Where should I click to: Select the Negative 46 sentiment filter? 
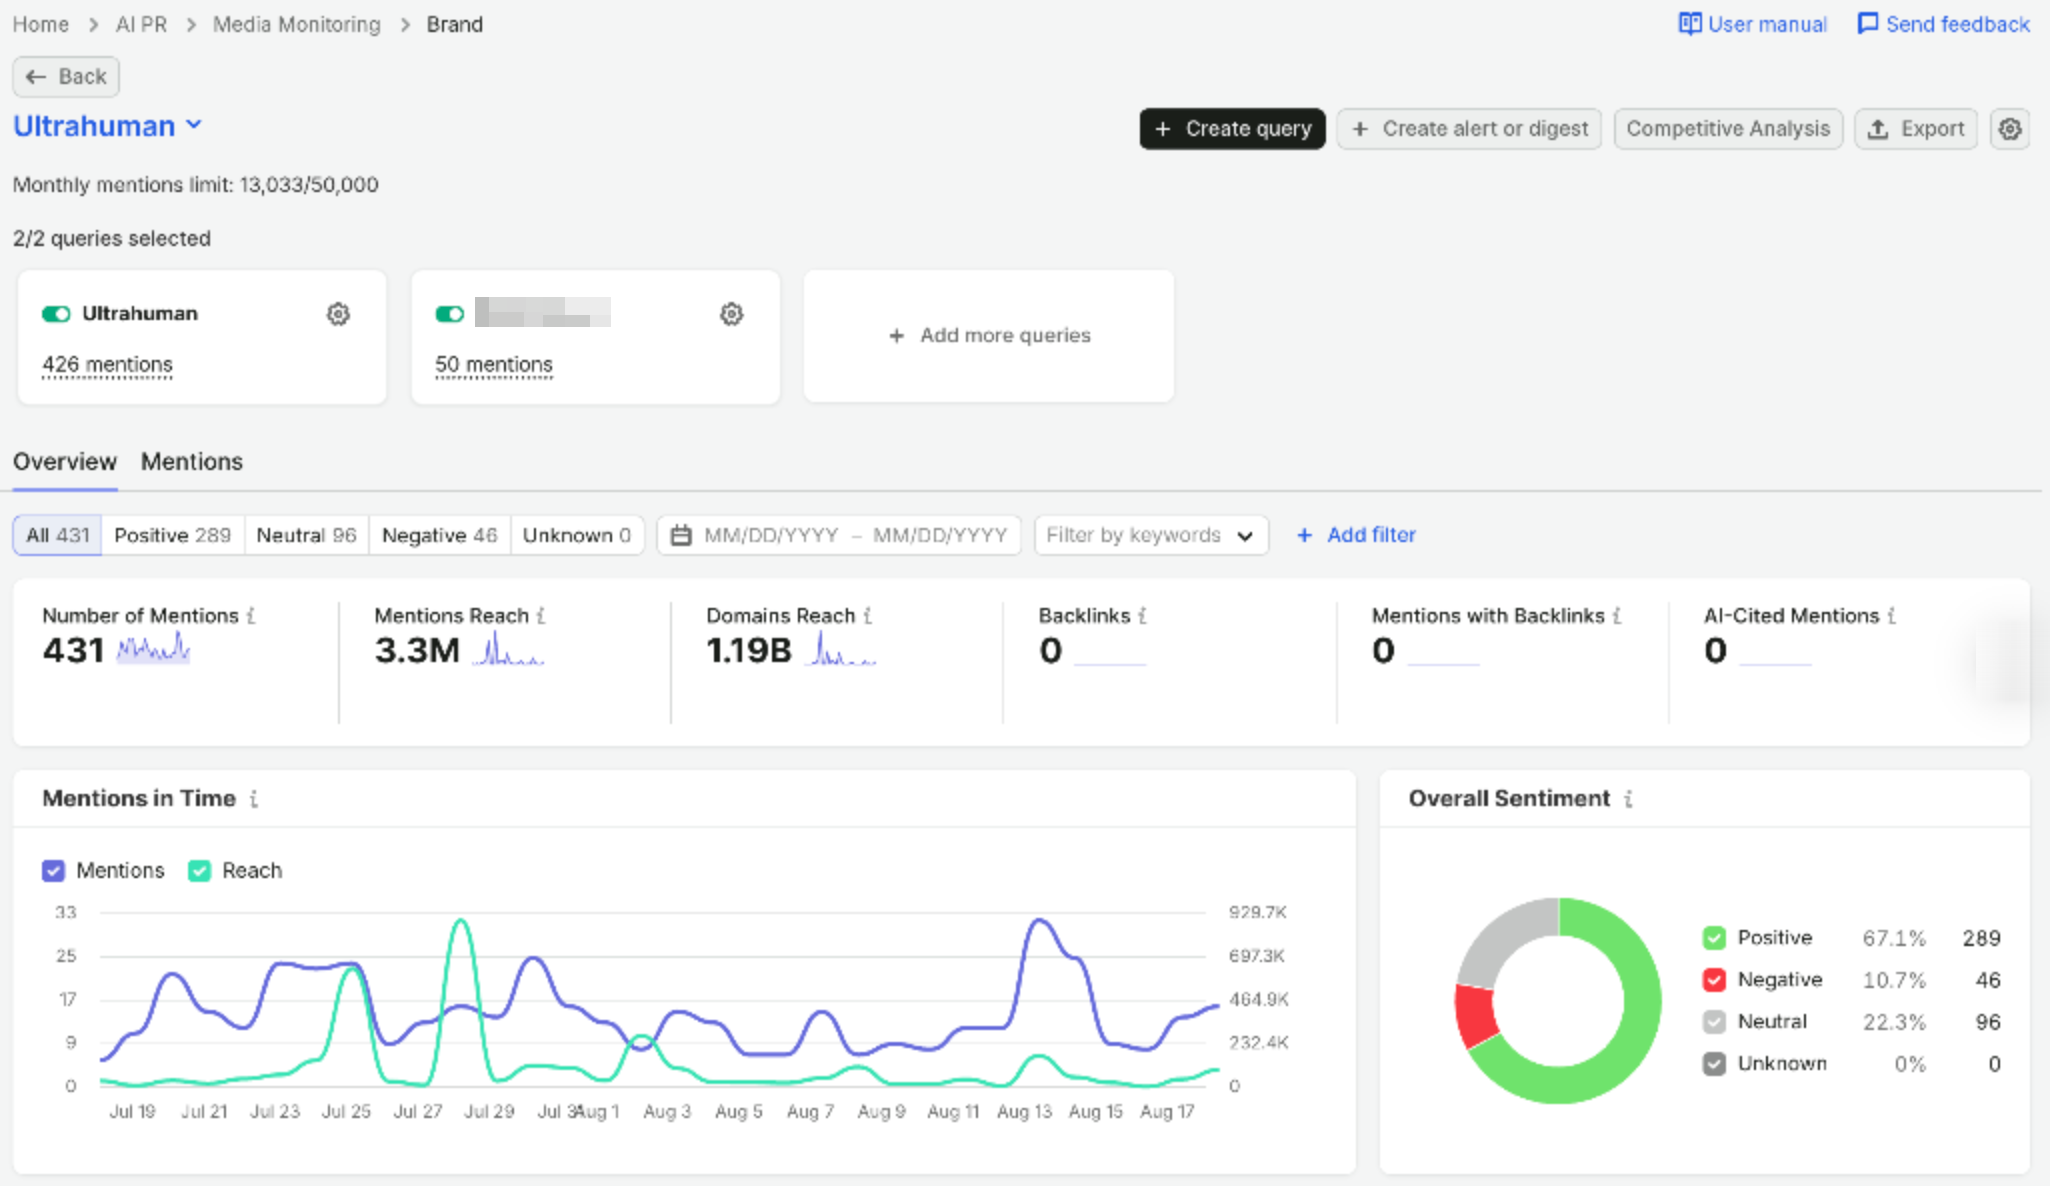pos(440,535)
